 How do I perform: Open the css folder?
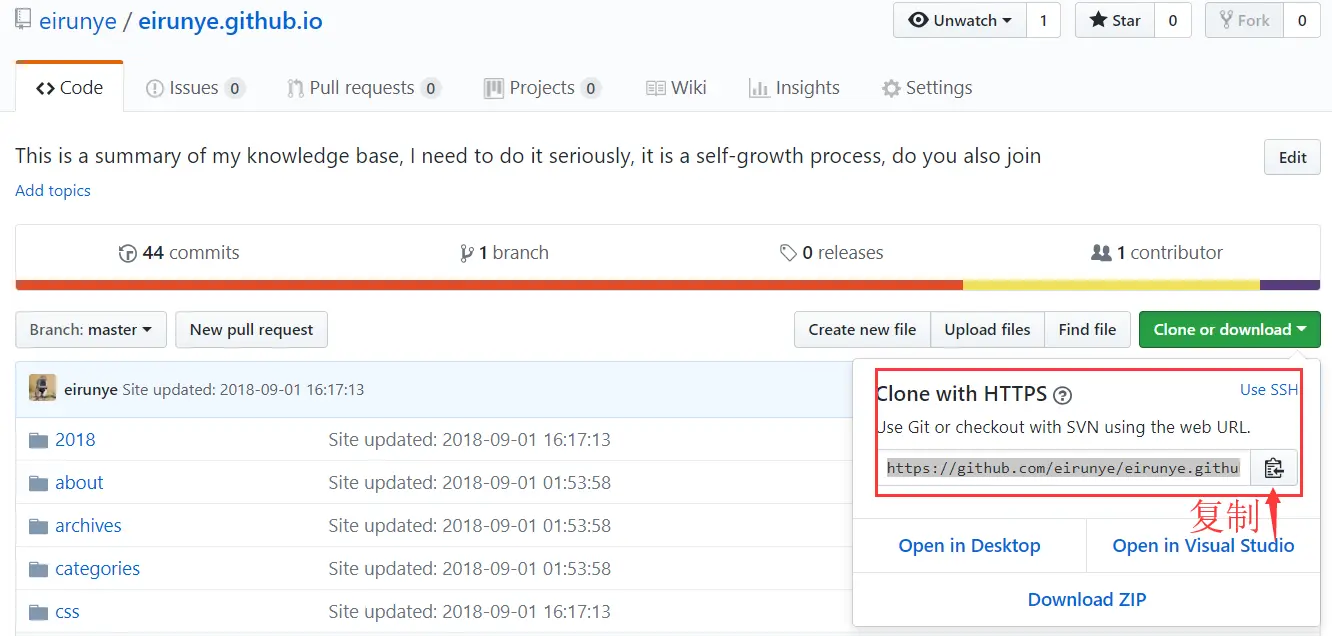[x=67, y=612]
